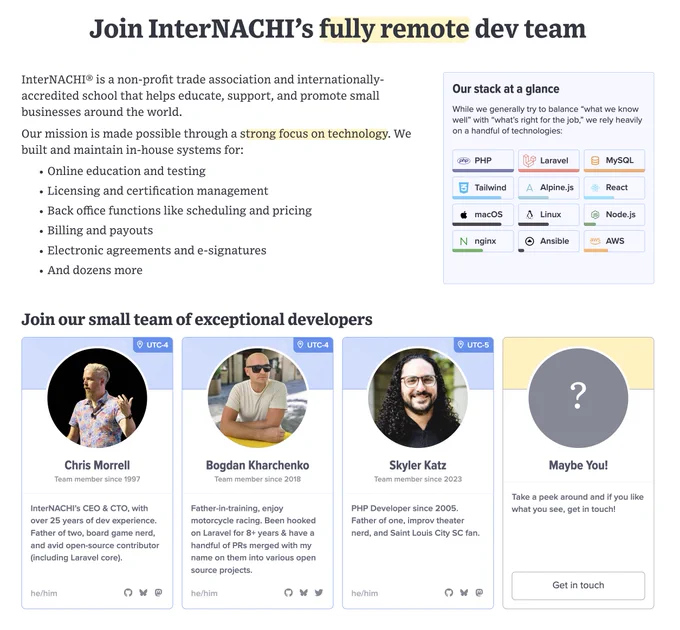The image size is (680, 630).
Task: Click the Alpine.js logo icon
Action: (x=529, y=188)
